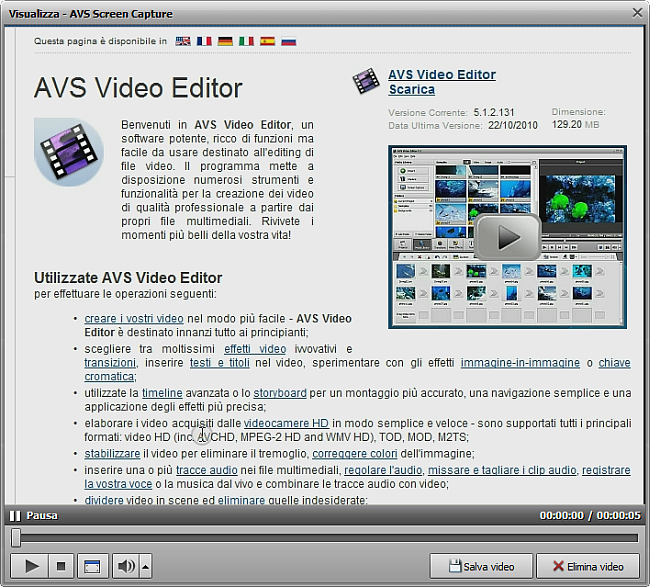This screenshot has height=587, width=650.
Task: Open the 'stabilizzare' link
Action: click(112, 453)
